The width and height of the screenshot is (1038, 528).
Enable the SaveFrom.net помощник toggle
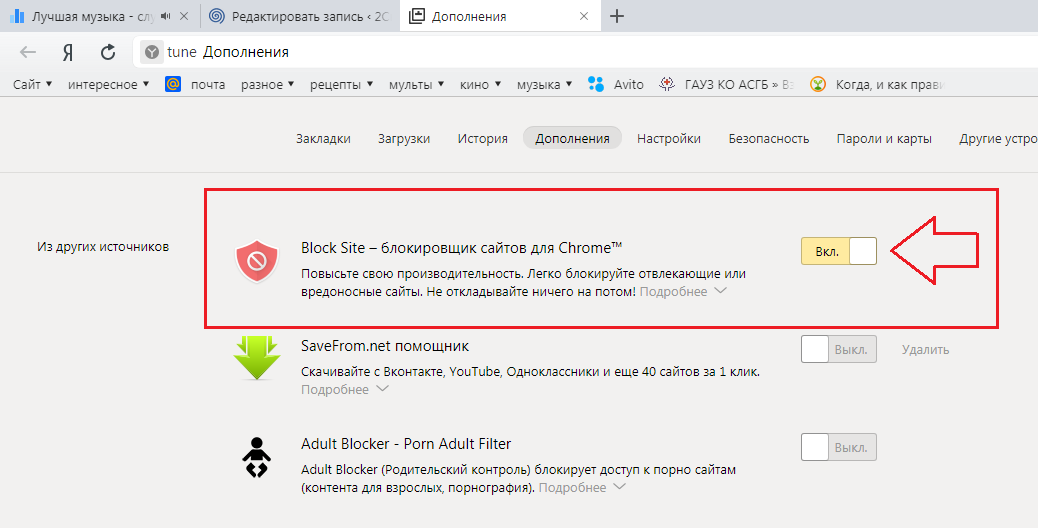point(838,349)
